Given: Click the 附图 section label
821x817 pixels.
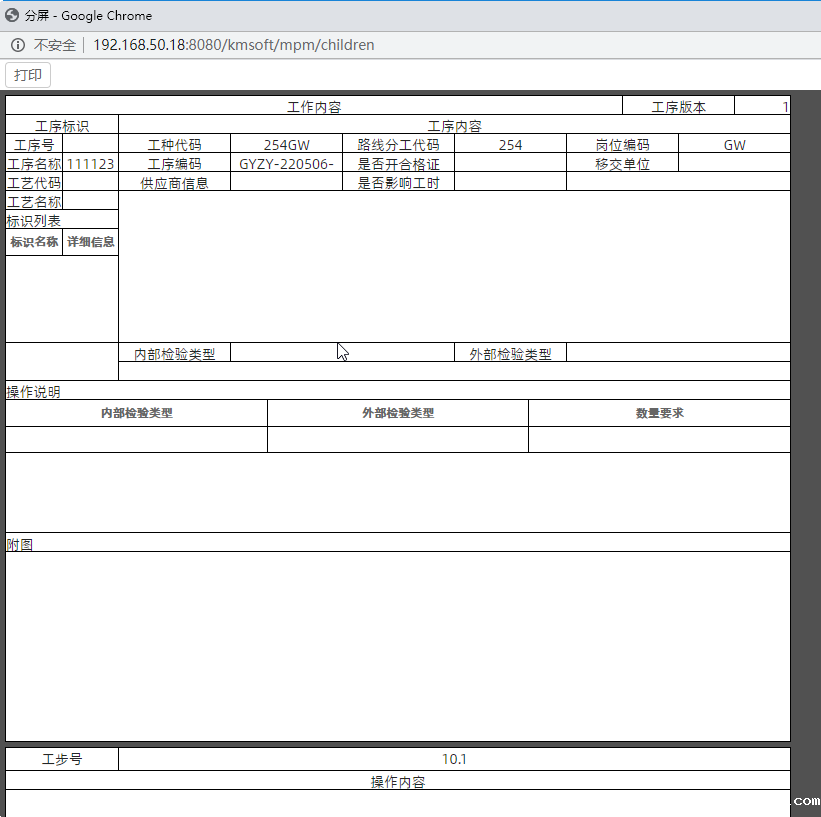Looking at the screenshot, I should pos(20,544).
